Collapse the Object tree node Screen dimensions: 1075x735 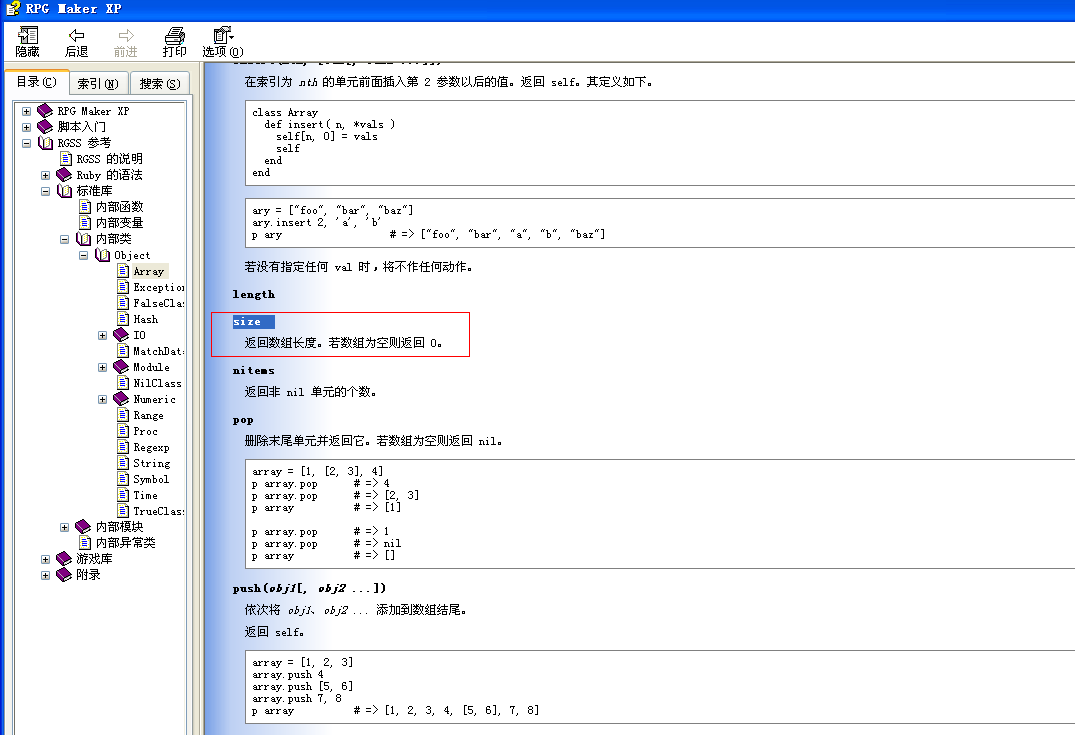(84, 255)
